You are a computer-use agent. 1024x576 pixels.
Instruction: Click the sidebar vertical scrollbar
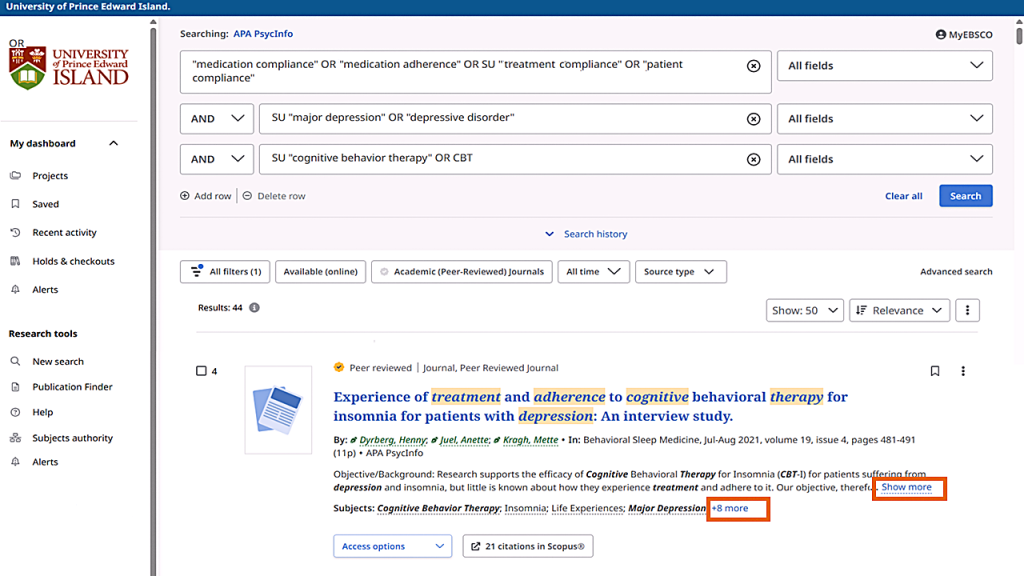[153, 300]
